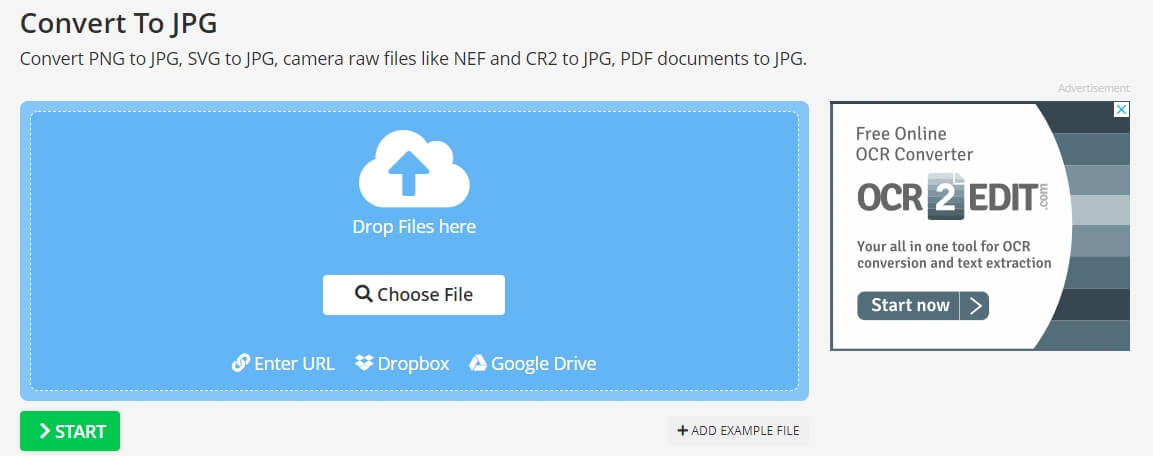Click the Dropbox logo icon
Image resolution: width=1153 pixels, height=456 pixels.
click(x=364, y=363)
